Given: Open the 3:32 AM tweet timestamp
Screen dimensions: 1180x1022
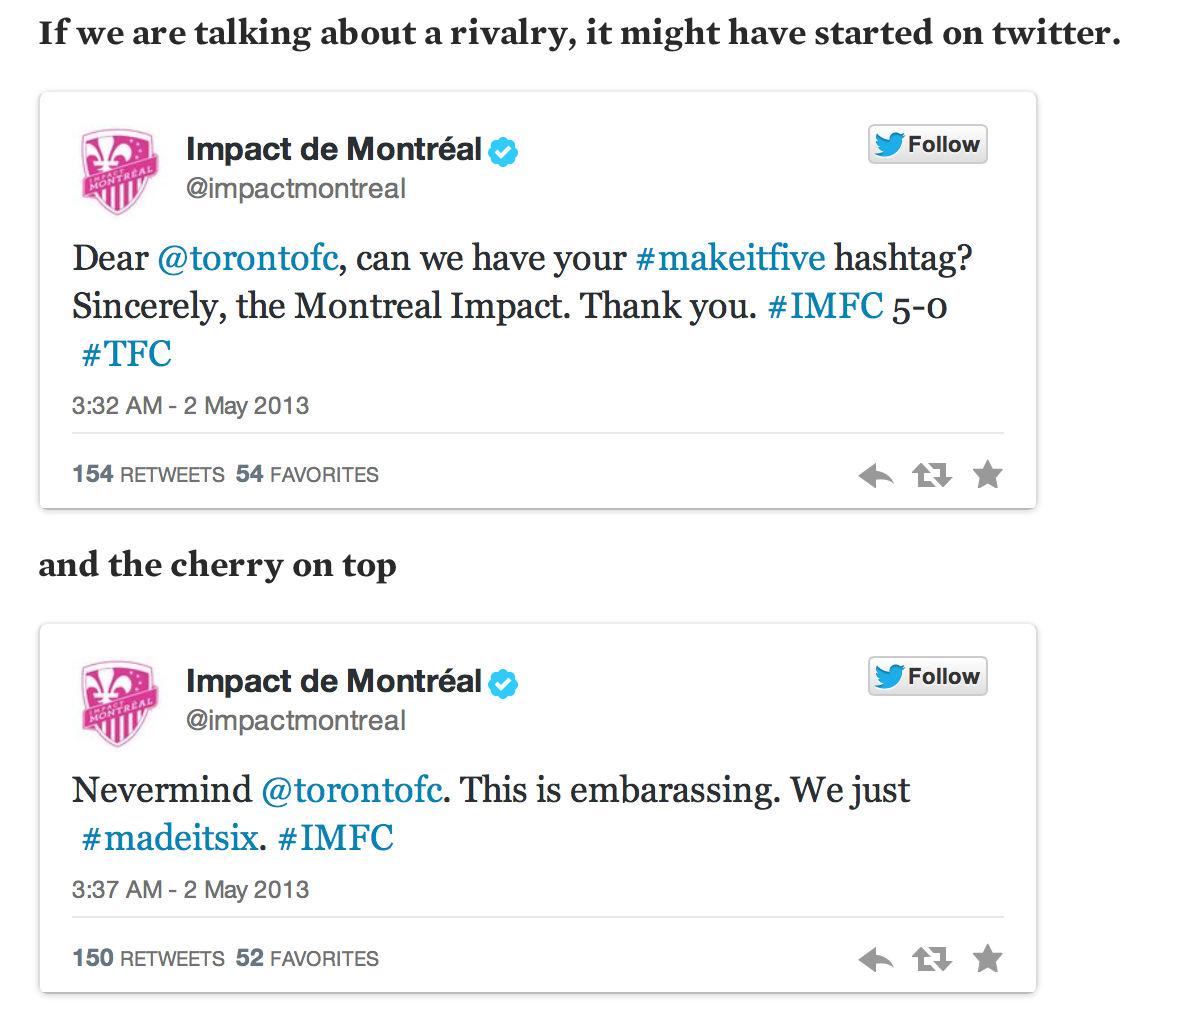Looking at the screenshot, I should tap(190, 406).
